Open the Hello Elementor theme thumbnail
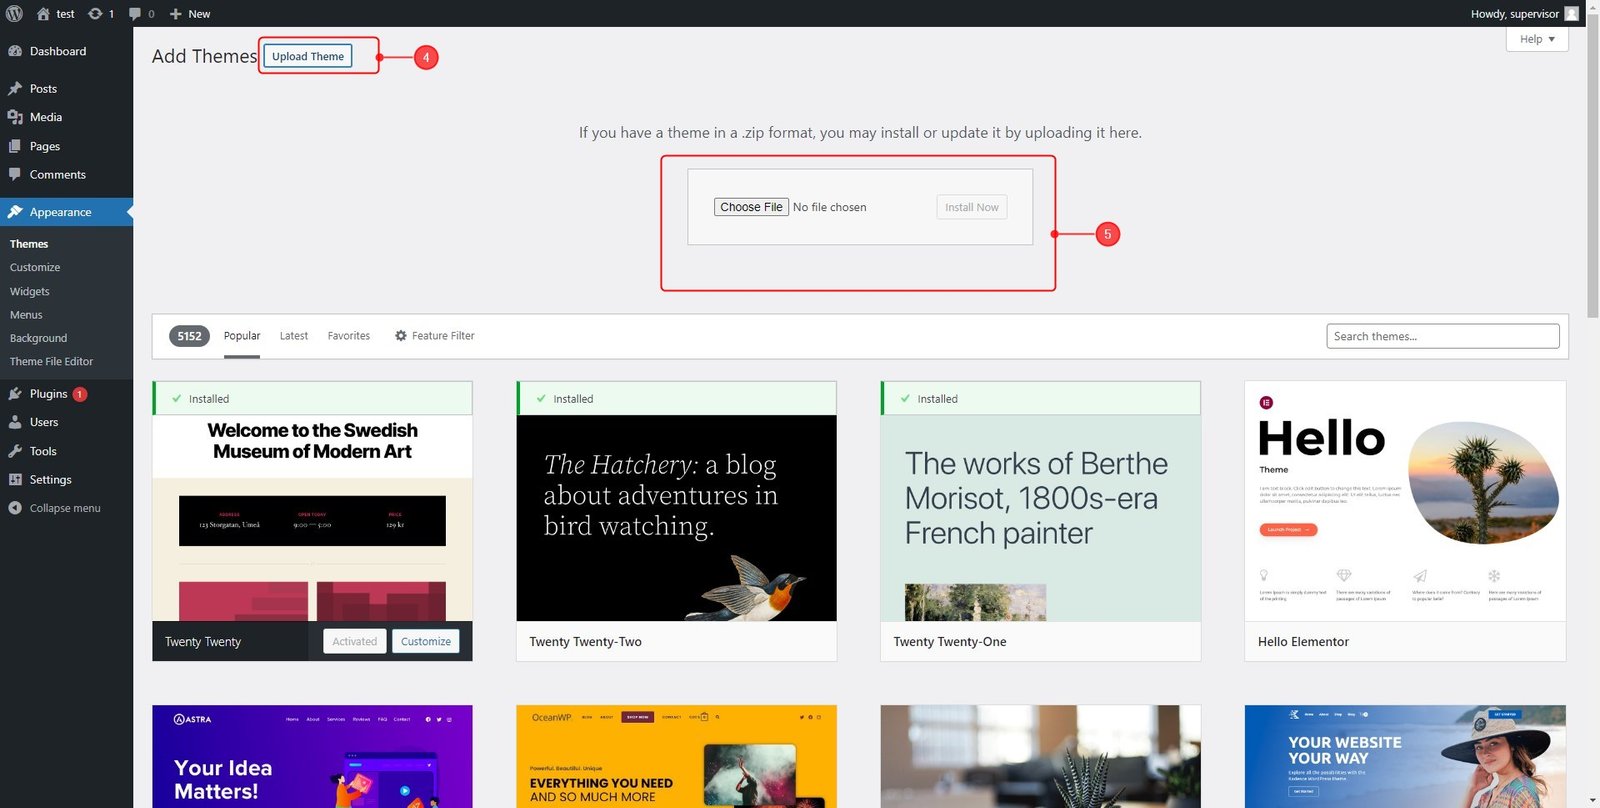The height and width of the screenshot is (808, 1600). click(x=1405, y=501)
